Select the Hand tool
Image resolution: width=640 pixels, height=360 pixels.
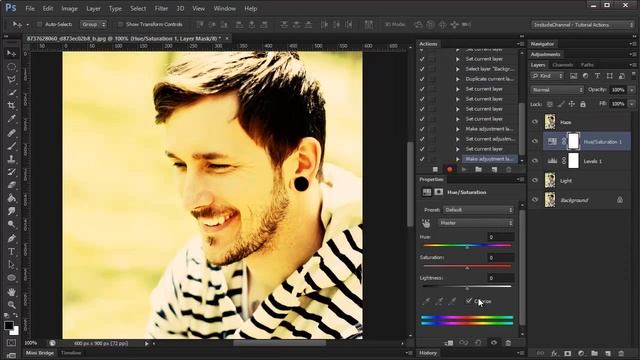tap(11, 291)
